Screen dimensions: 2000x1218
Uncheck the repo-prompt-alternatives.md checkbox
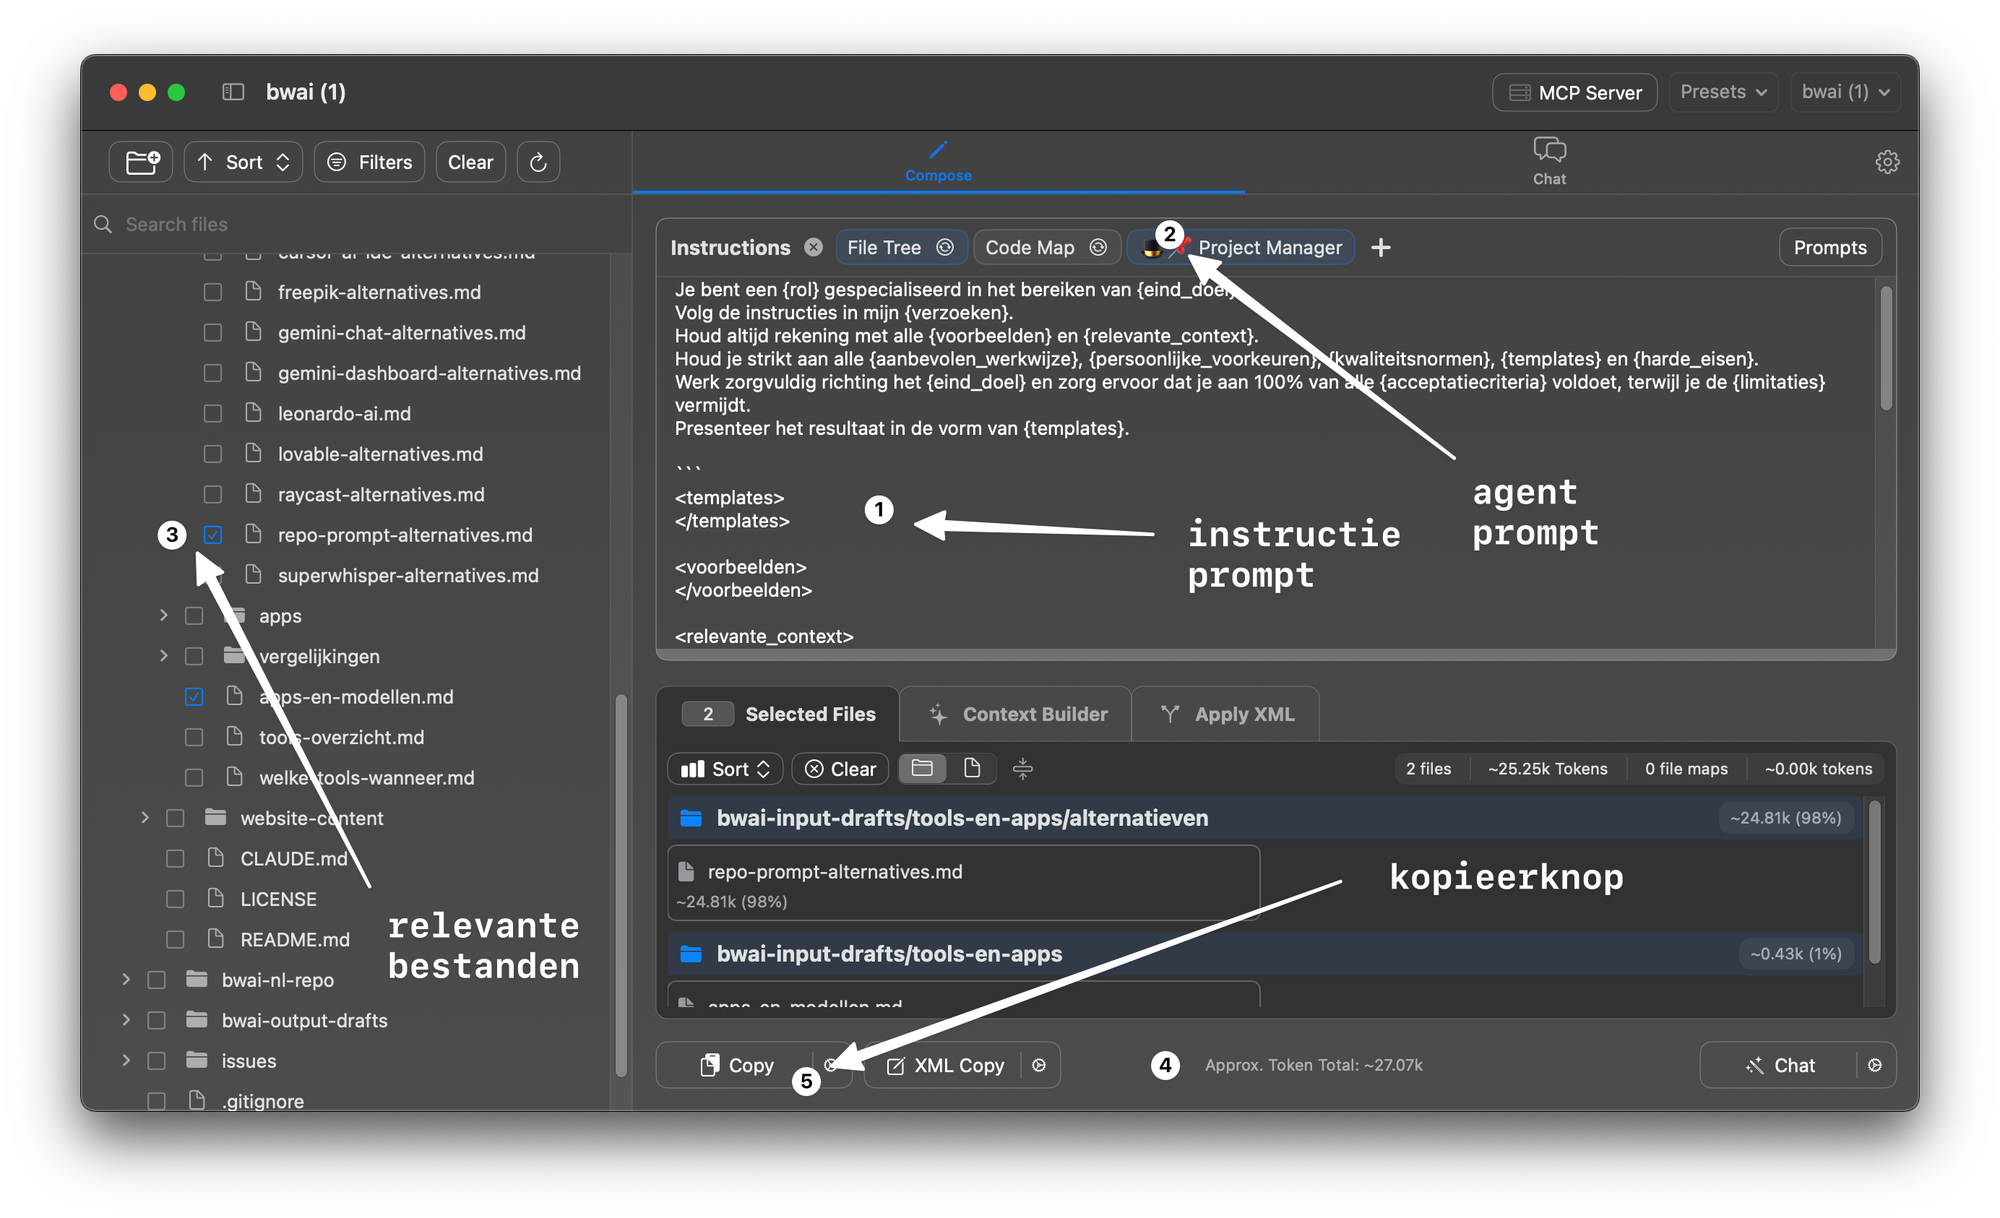point(213,535)
